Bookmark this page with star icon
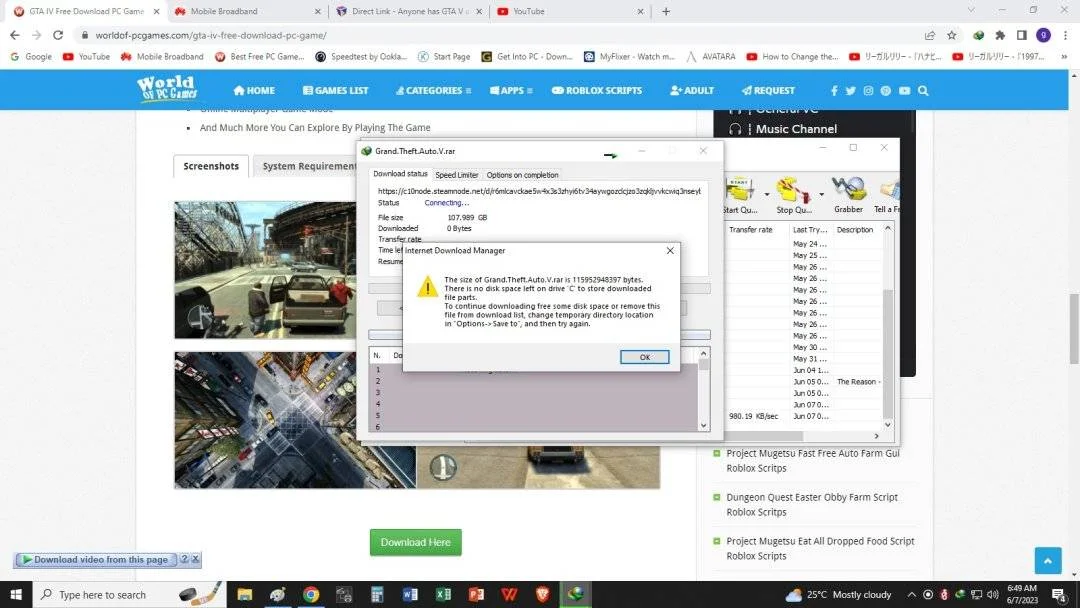1080x608 pixels. pyautogui.click(x=951, y=35)
